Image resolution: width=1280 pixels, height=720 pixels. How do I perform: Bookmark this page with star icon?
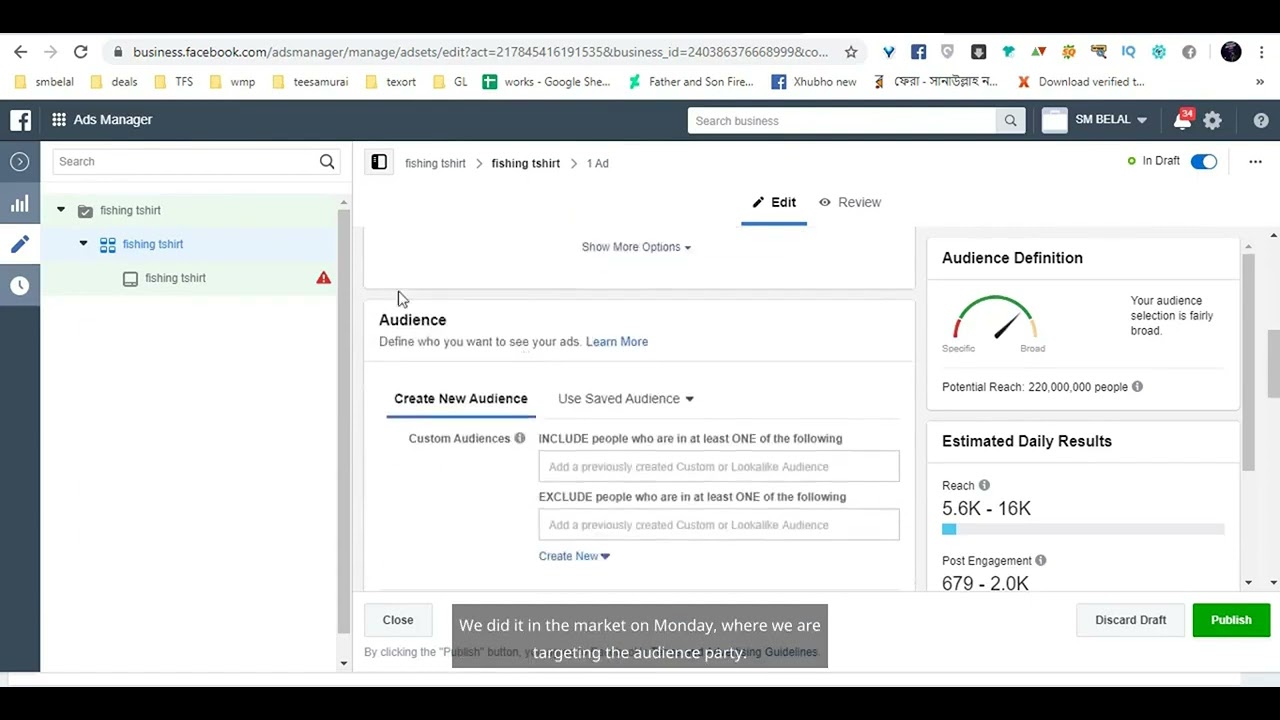tap(851, 52)
